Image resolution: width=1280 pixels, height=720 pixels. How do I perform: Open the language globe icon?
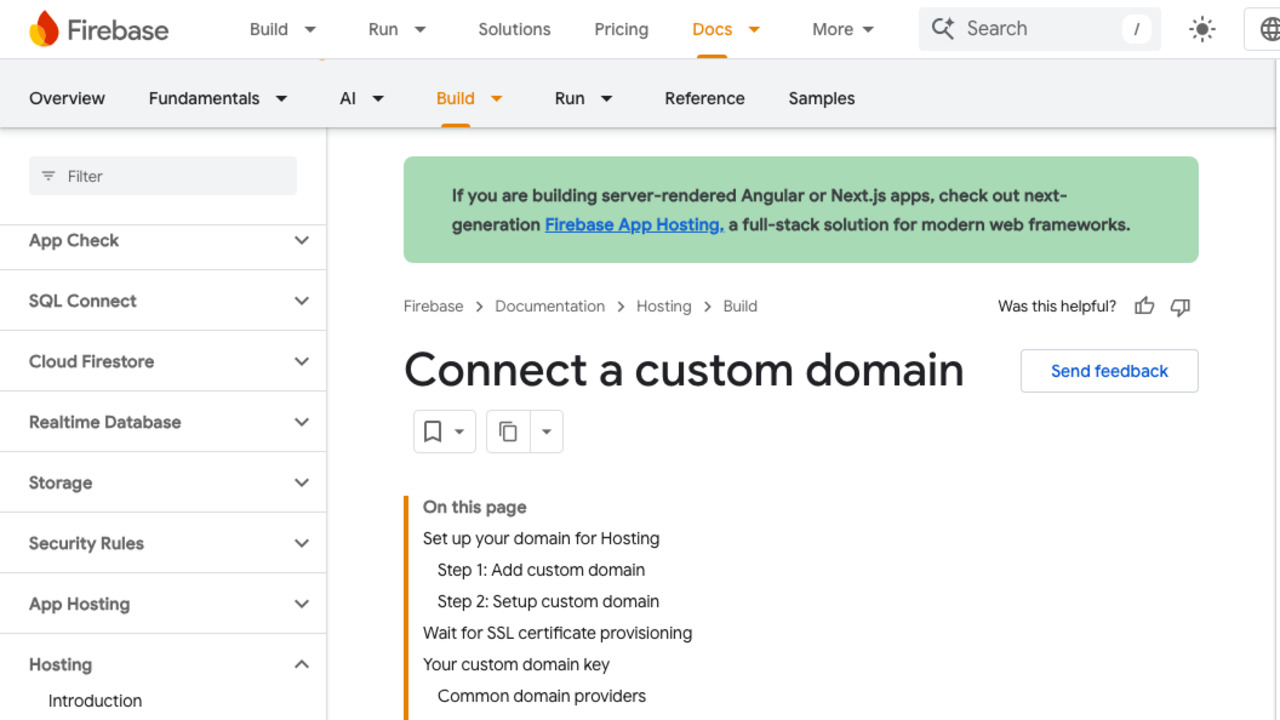point(1270,29)
